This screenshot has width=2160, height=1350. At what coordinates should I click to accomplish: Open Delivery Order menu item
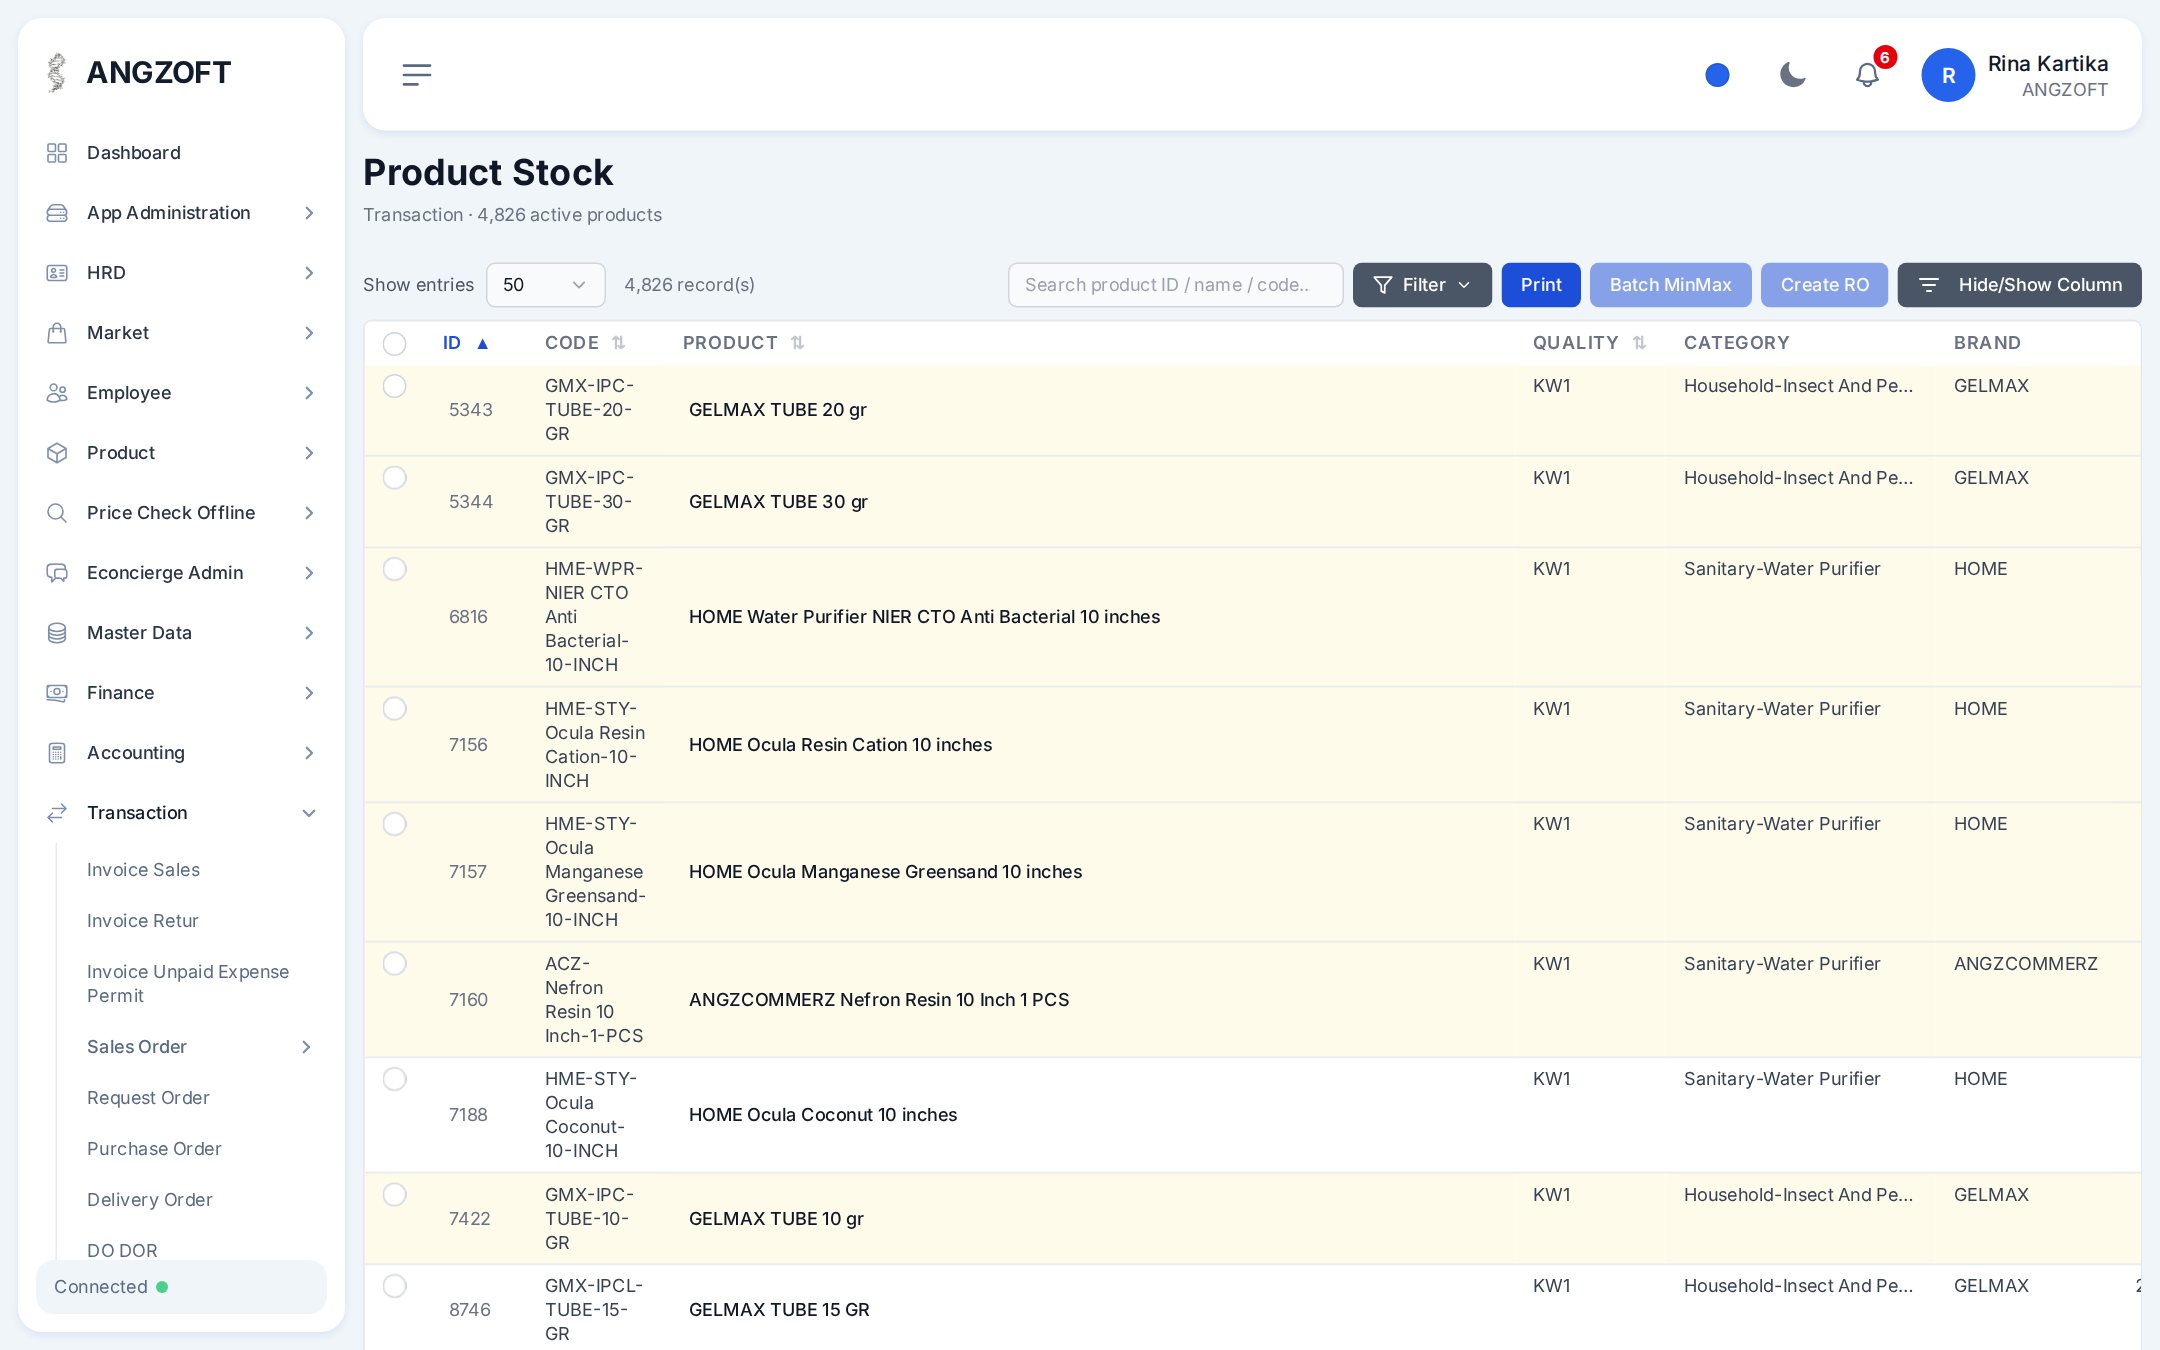click(150, 1200)
